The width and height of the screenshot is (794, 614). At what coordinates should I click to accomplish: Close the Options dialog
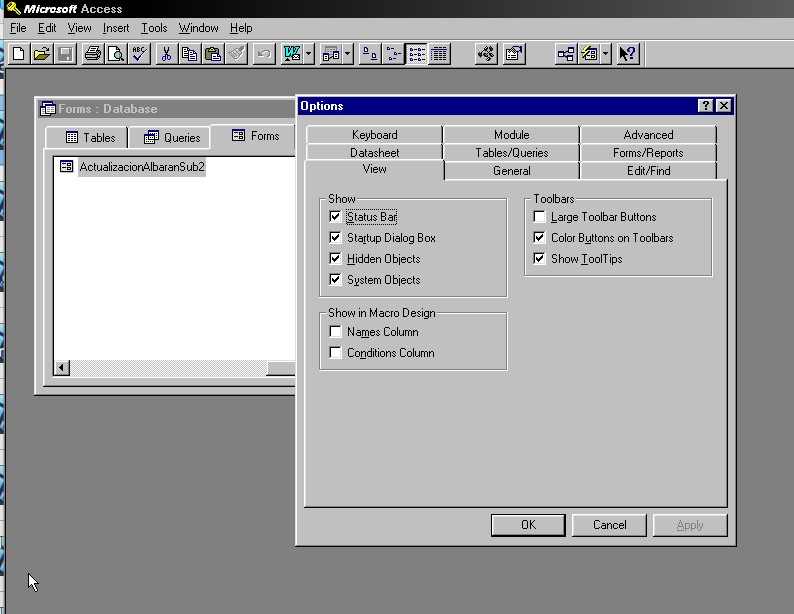tap(724, 105)
